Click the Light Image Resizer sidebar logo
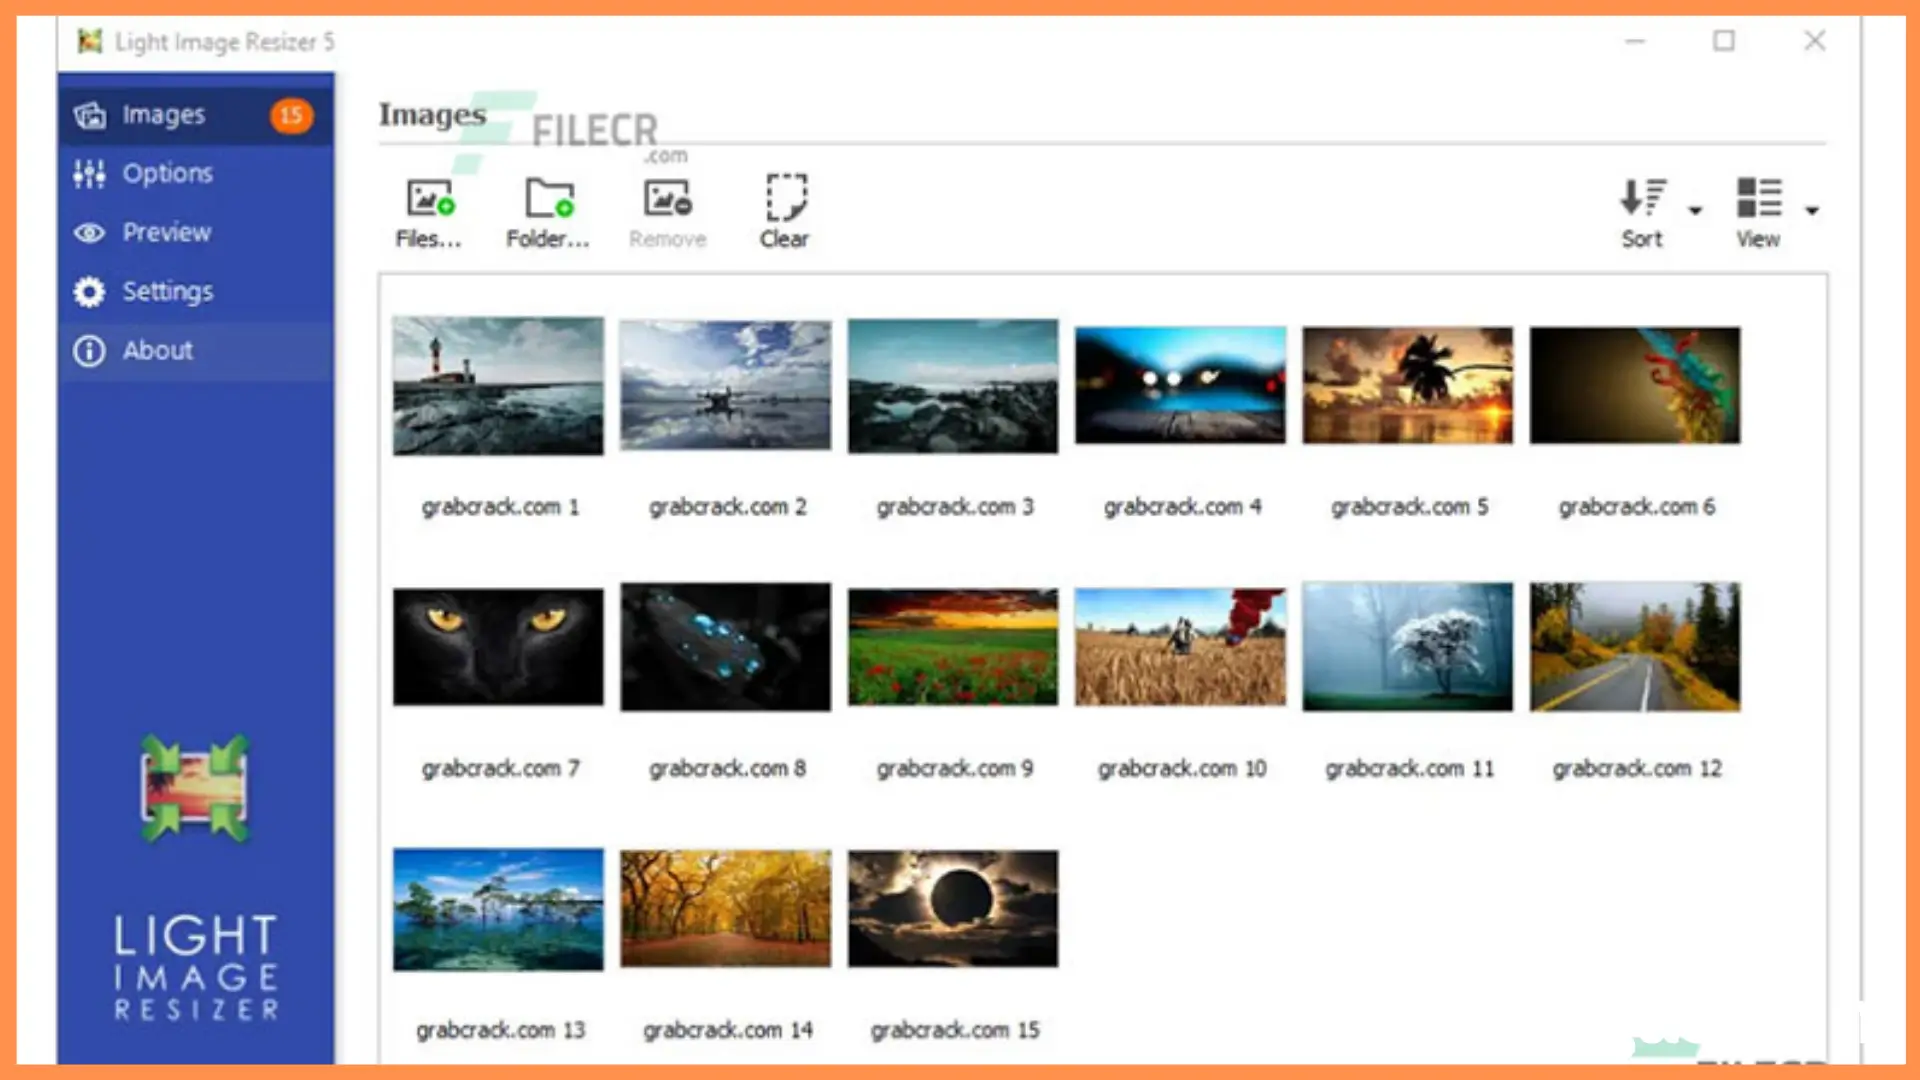Image resolution: width=1920 pixels, height=1080 pixels. pos(195,788)
